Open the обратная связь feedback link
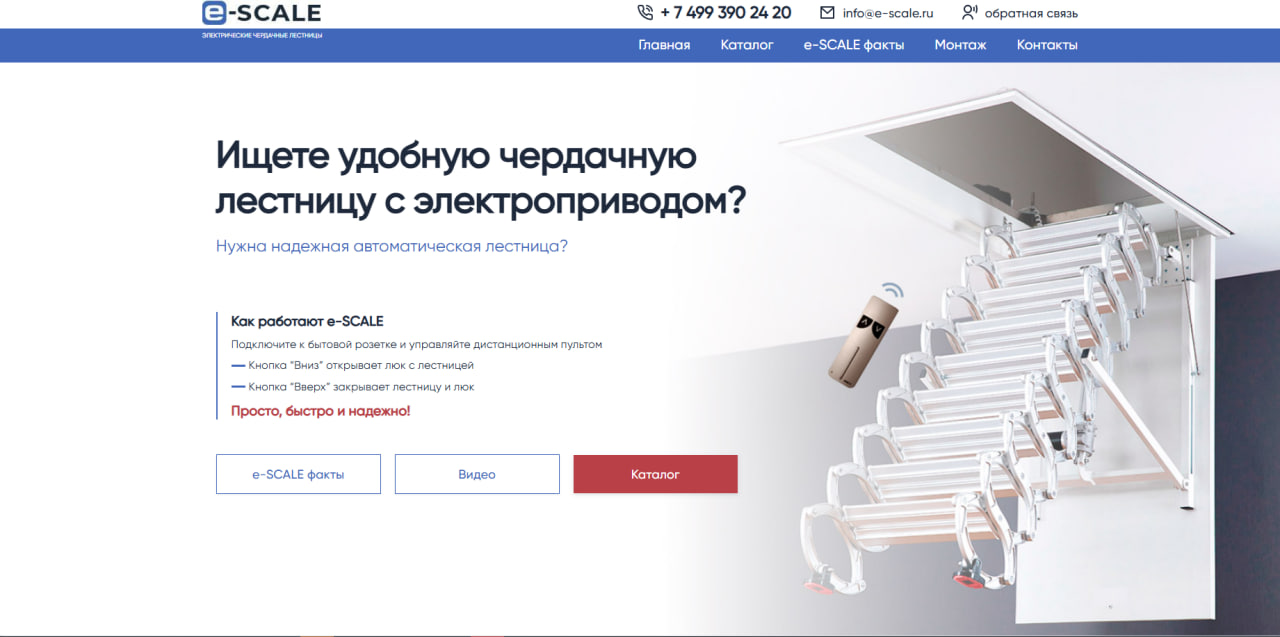The image size is (1280, 637). coord(1031,14)
